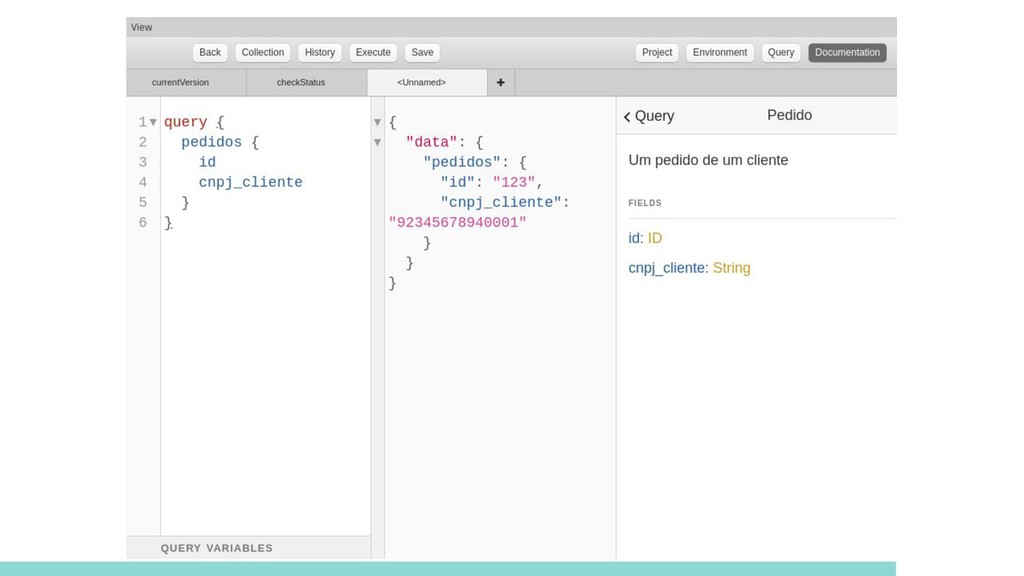
Task: Open the View menu
Action: [141, 27]
